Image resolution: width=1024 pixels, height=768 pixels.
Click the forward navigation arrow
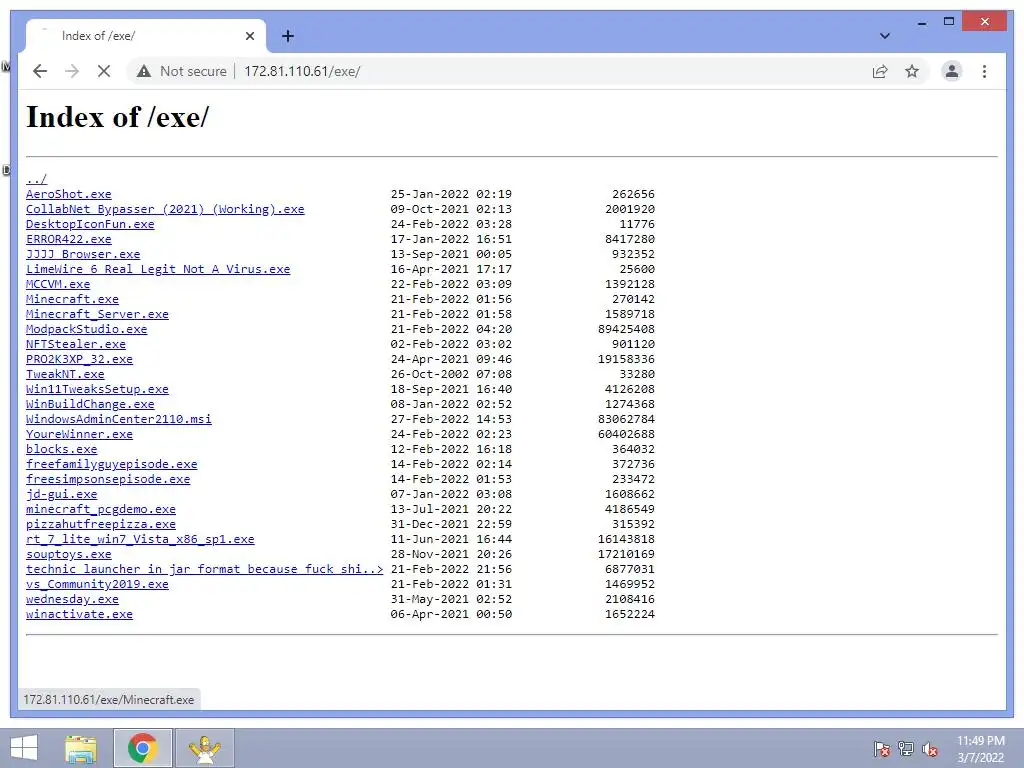(72, 71)
